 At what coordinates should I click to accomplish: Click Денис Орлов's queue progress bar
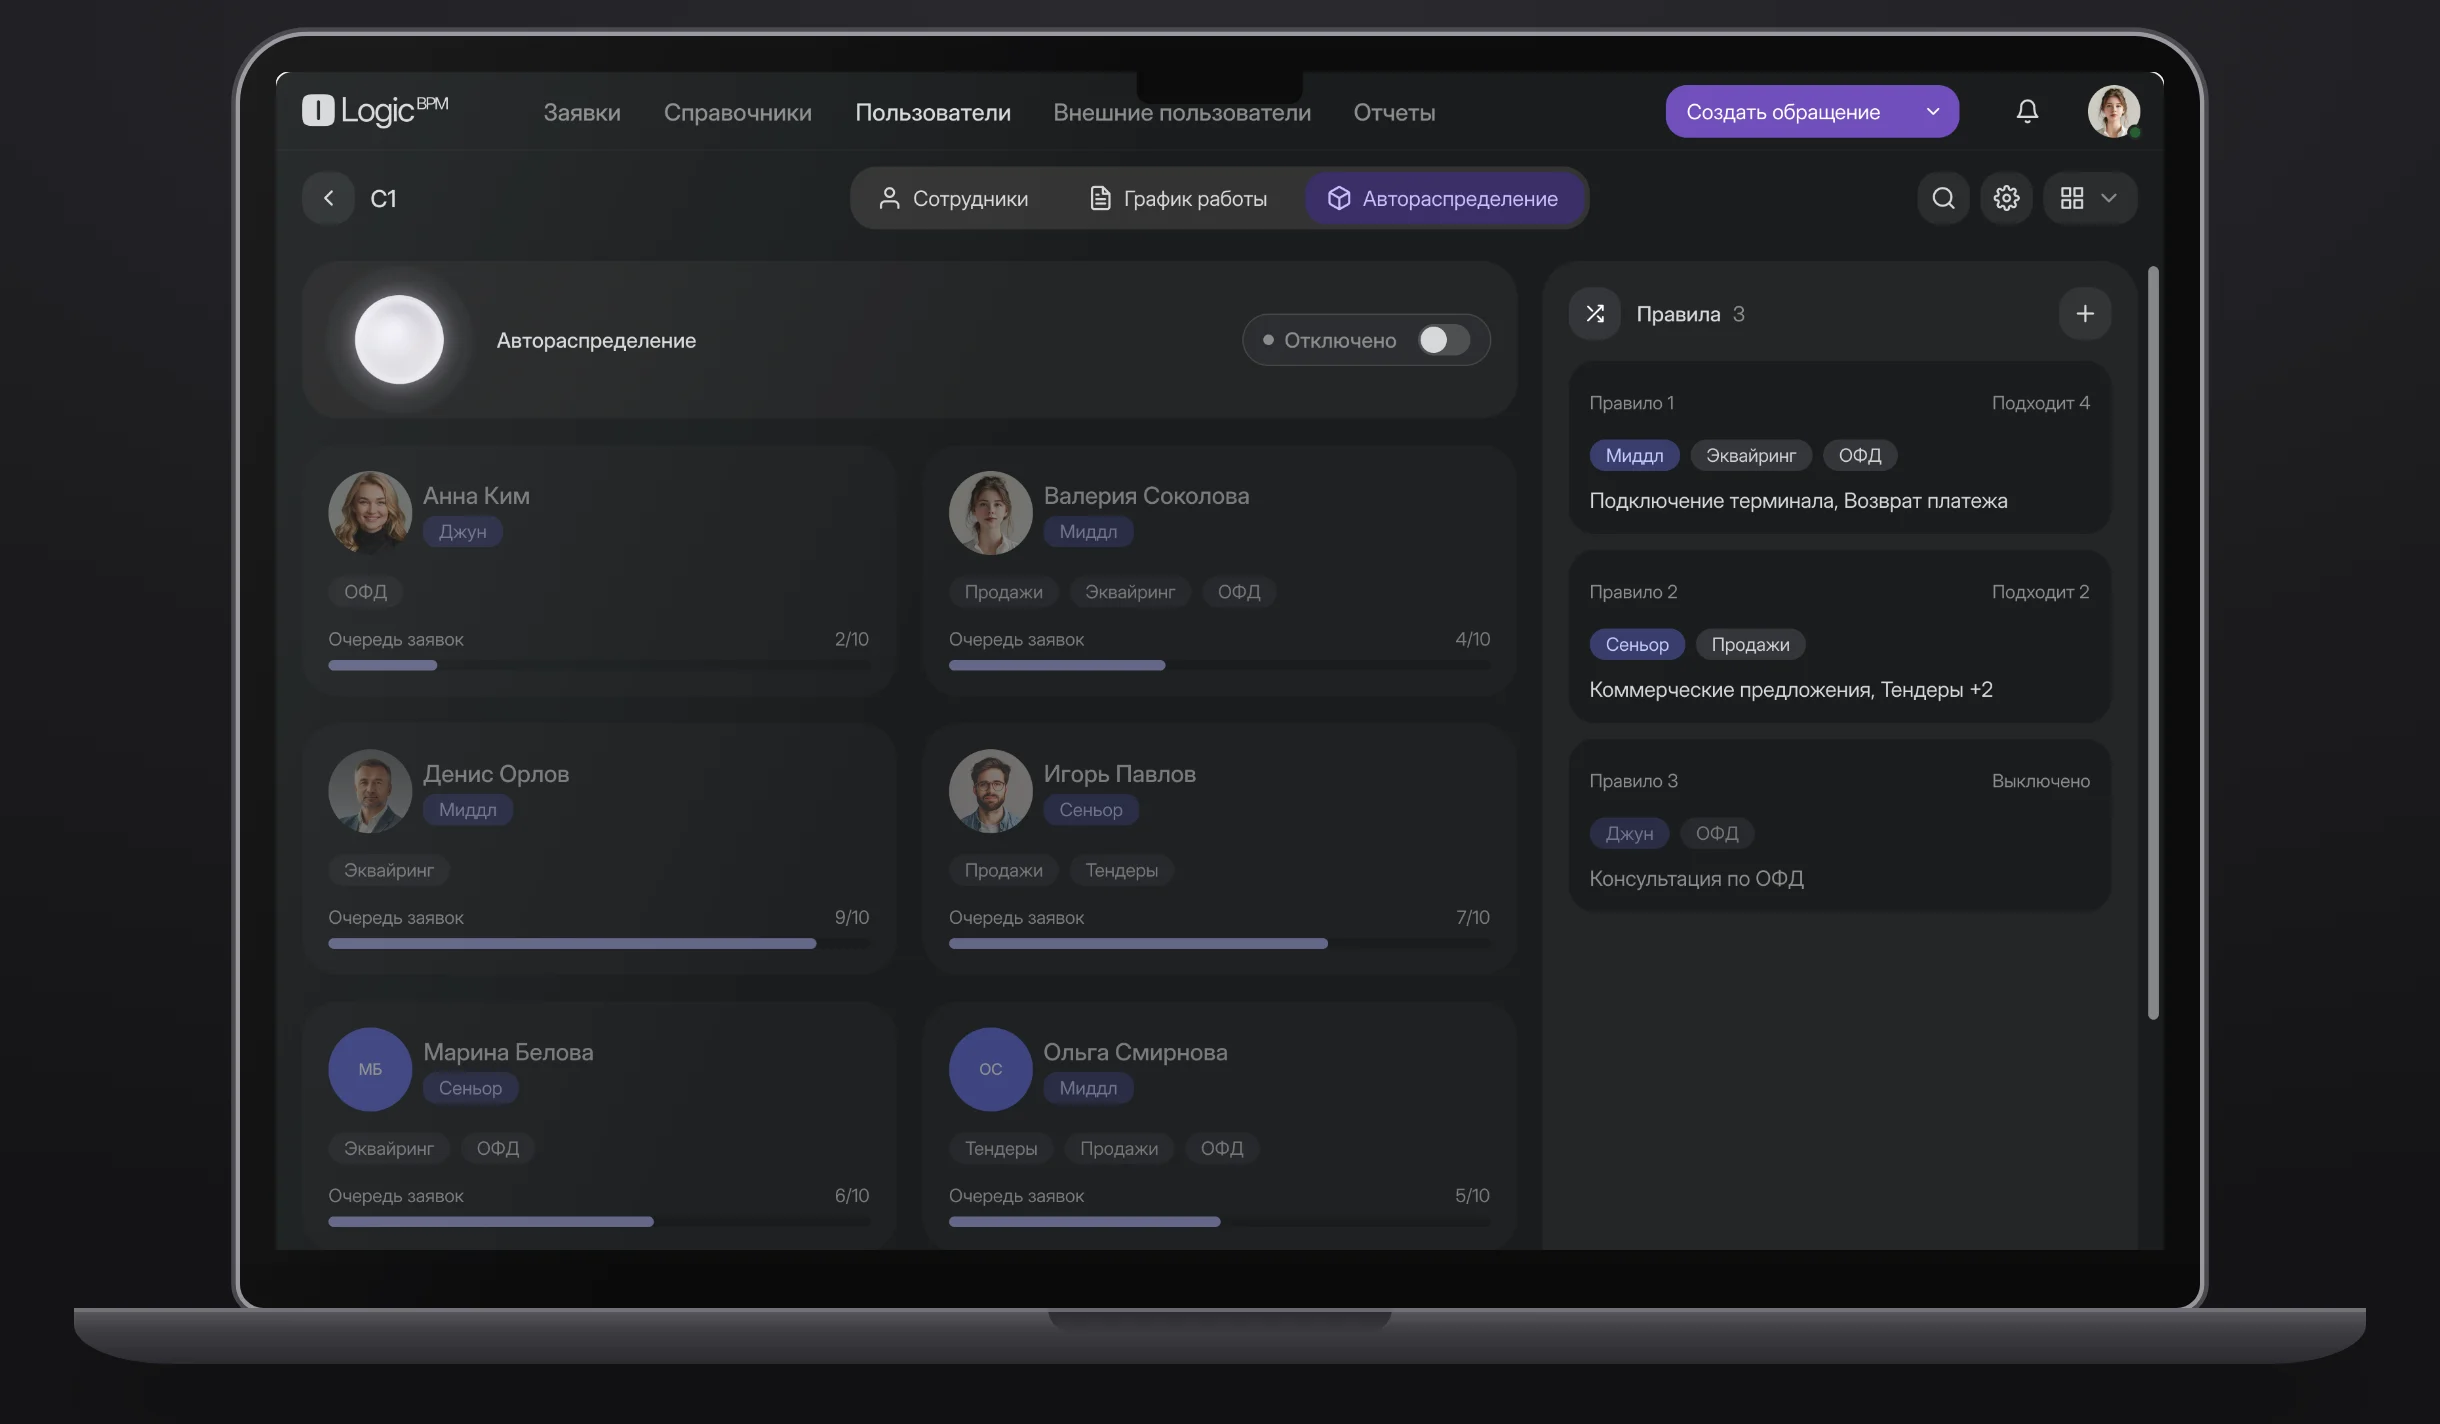pyautogui.click(x=599, y=943)
